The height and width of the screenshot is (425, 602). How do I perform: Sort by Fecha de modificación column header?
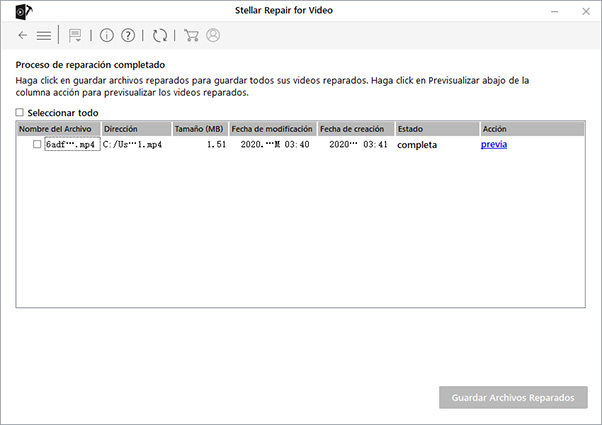(273, 129)
